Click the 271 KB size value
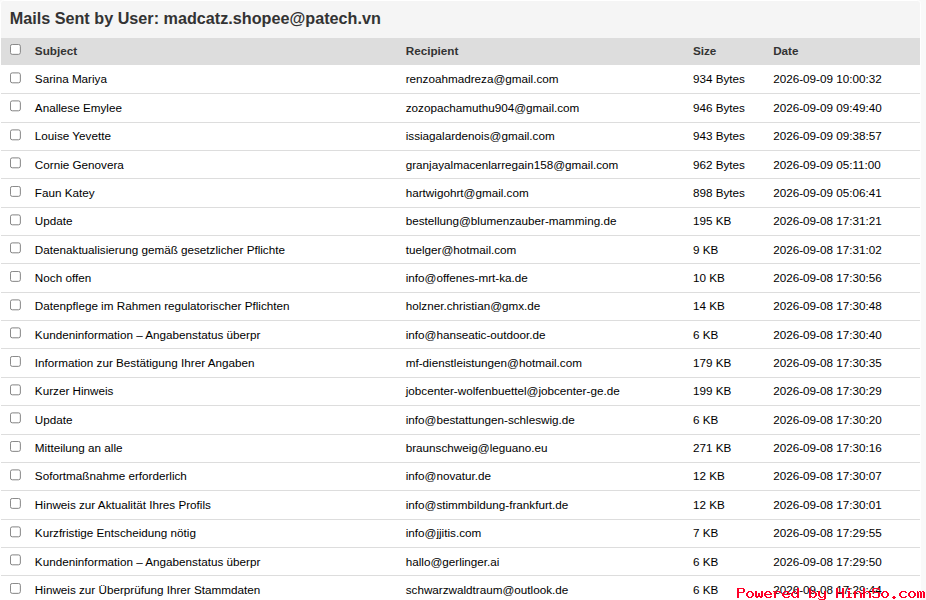 (x=712, y=448)
